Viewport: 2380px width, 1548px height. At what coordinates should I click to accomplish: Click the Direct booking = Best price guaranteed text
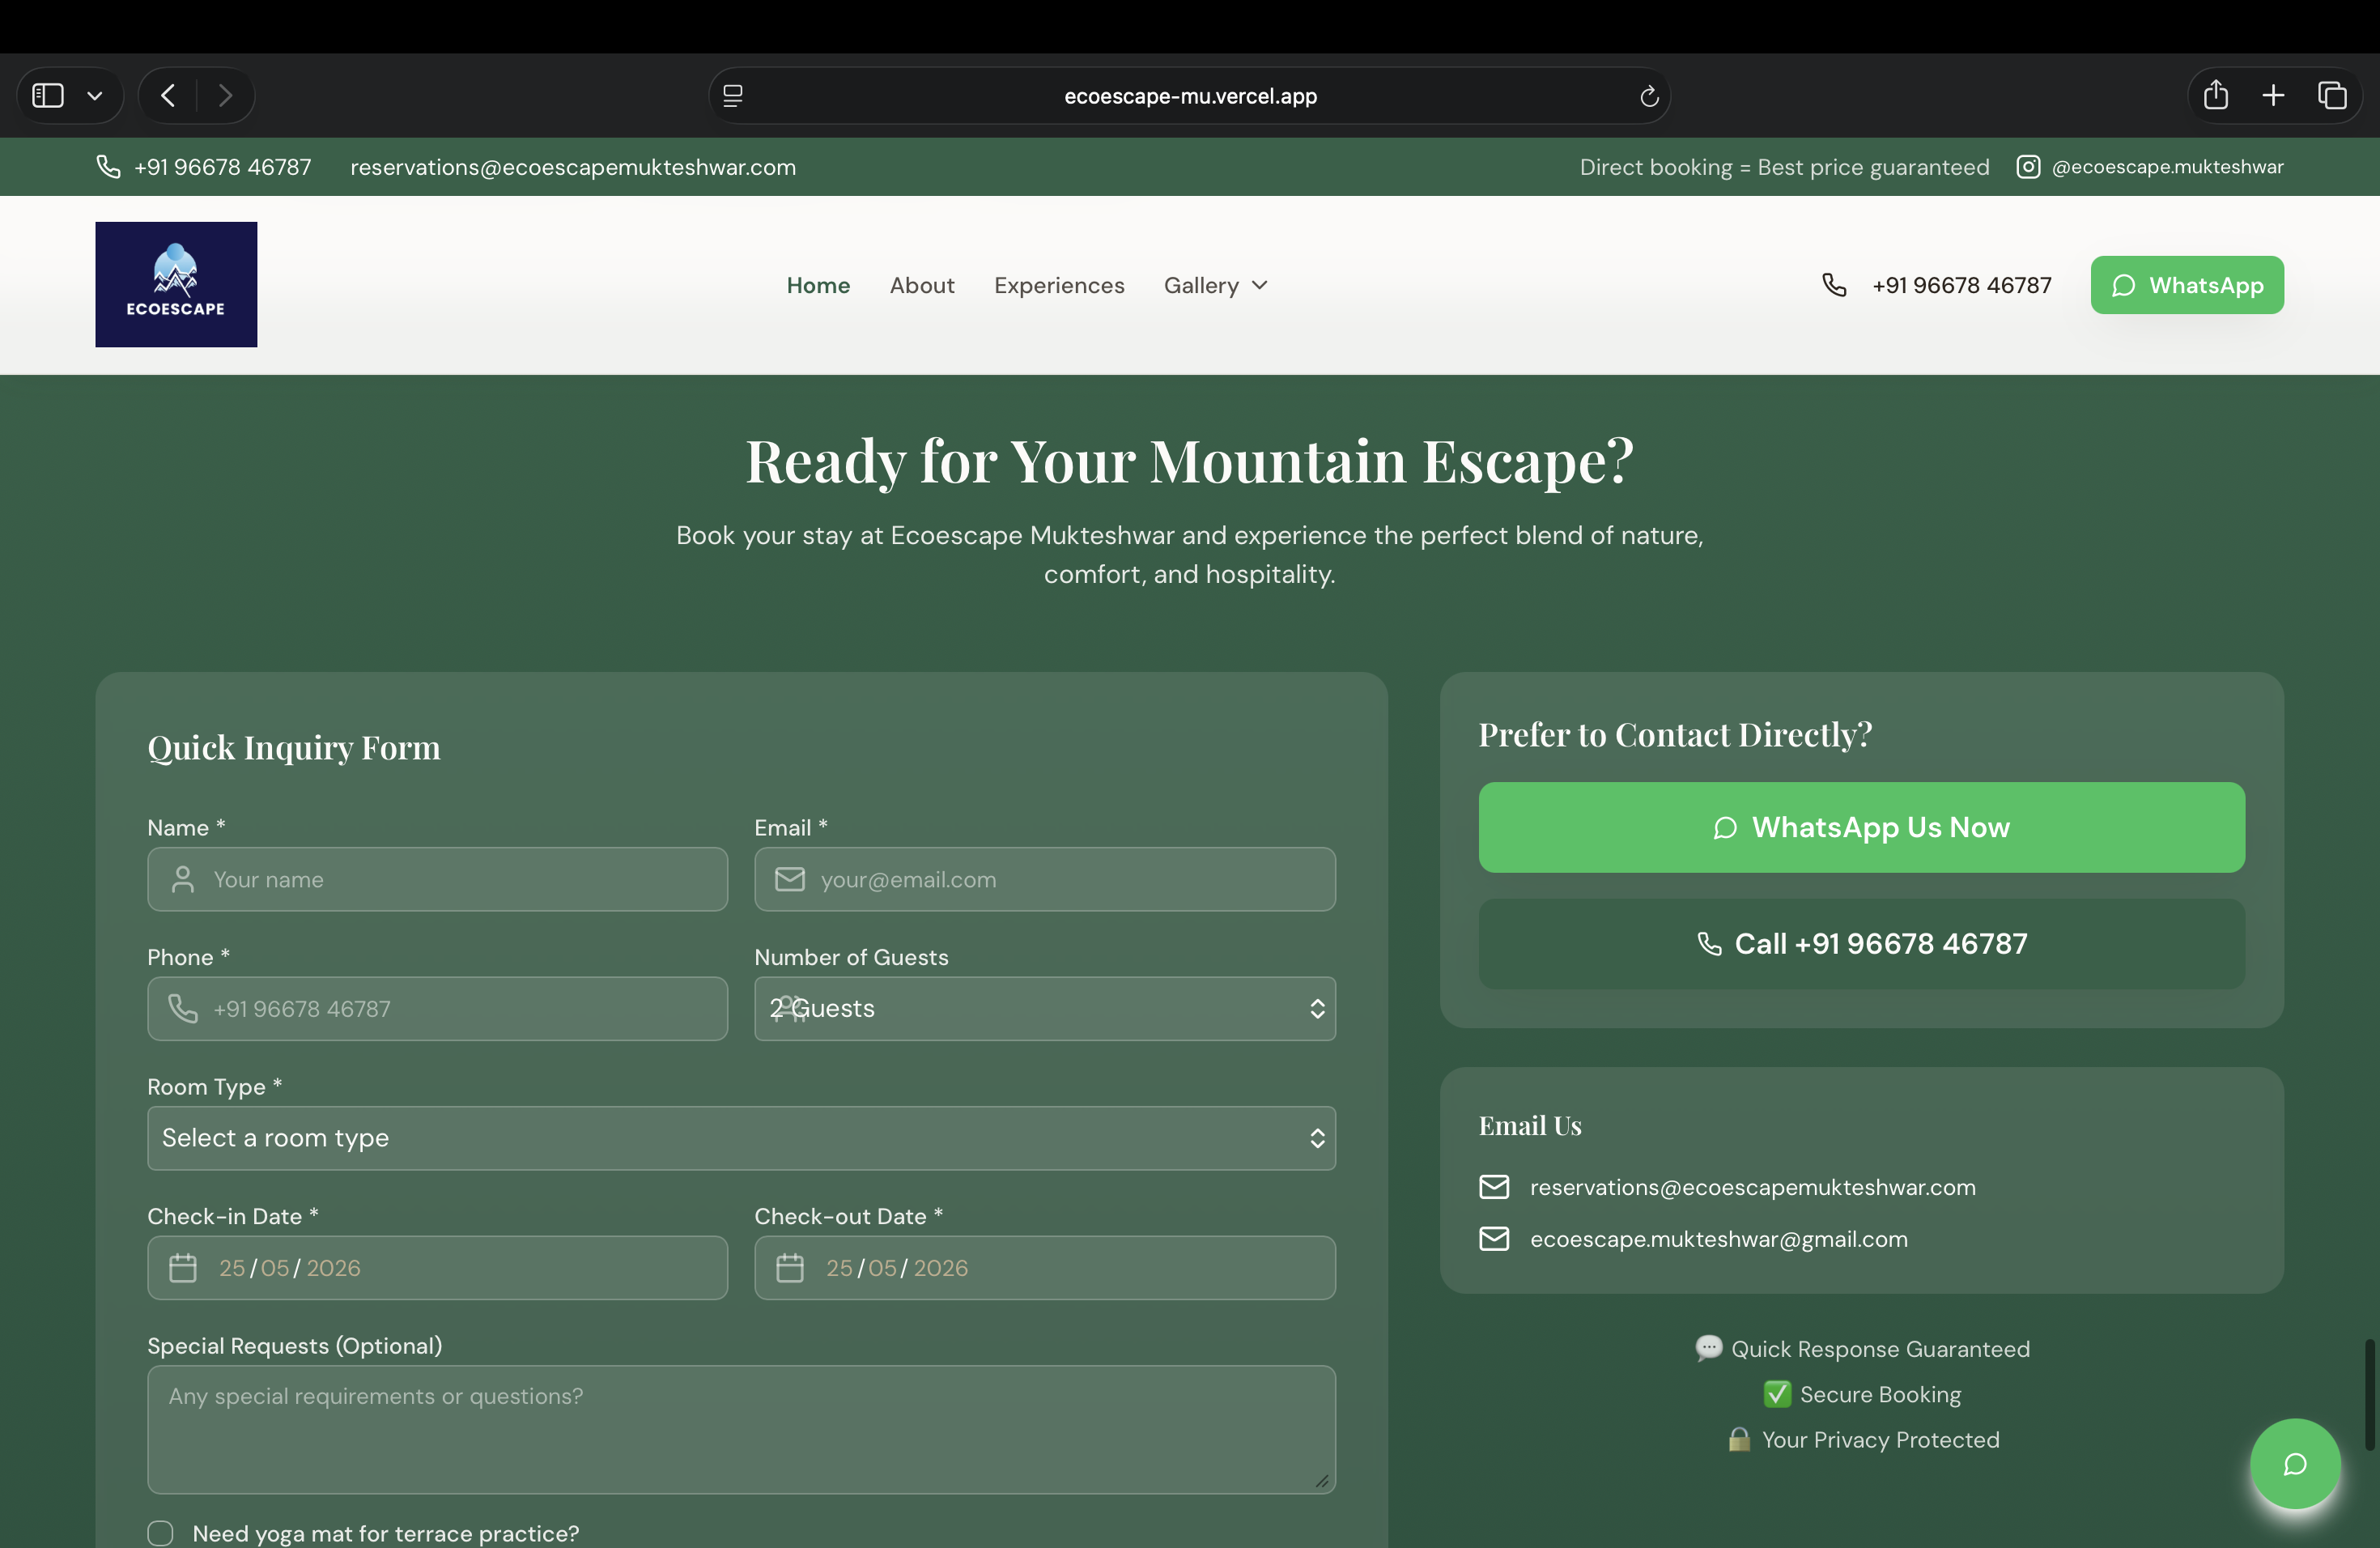(x=1784, y=167)
